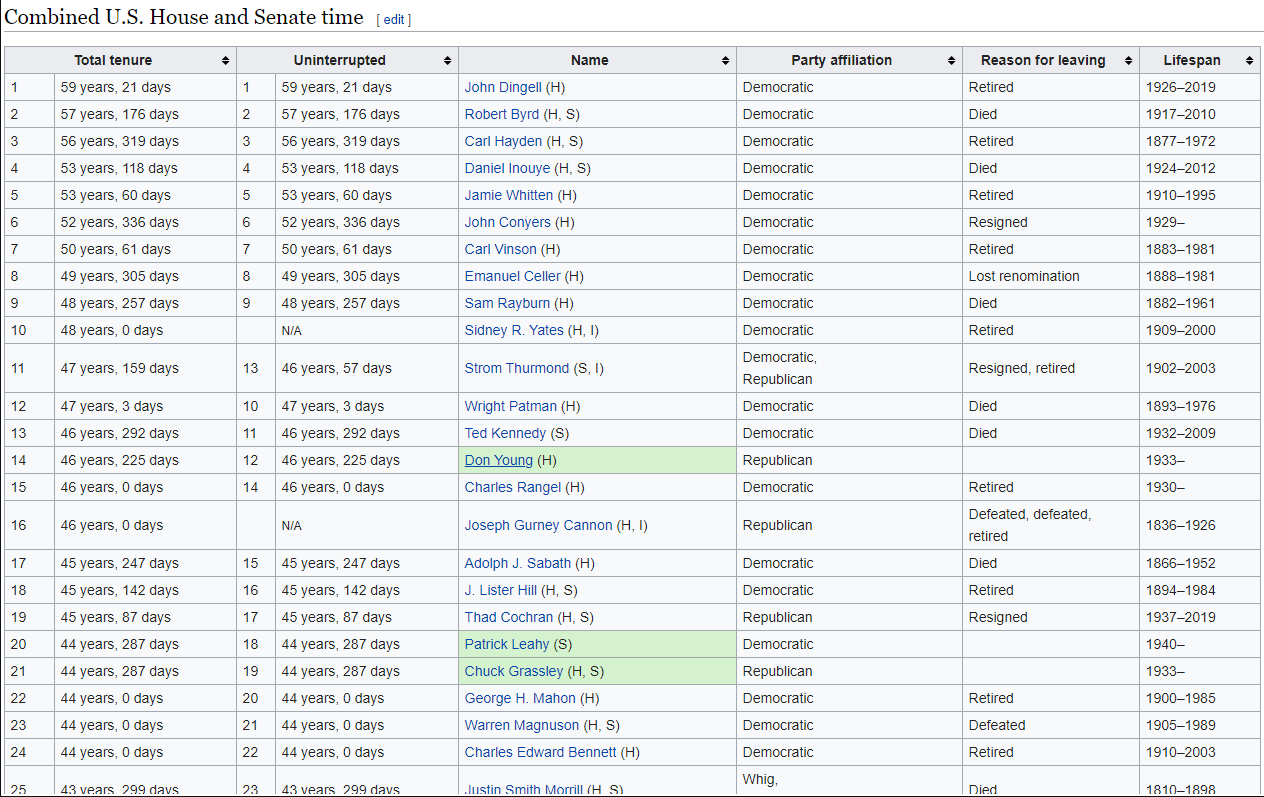Open Ted Kennedy article link
1264x797 pixels.
(x=506, y=433)
